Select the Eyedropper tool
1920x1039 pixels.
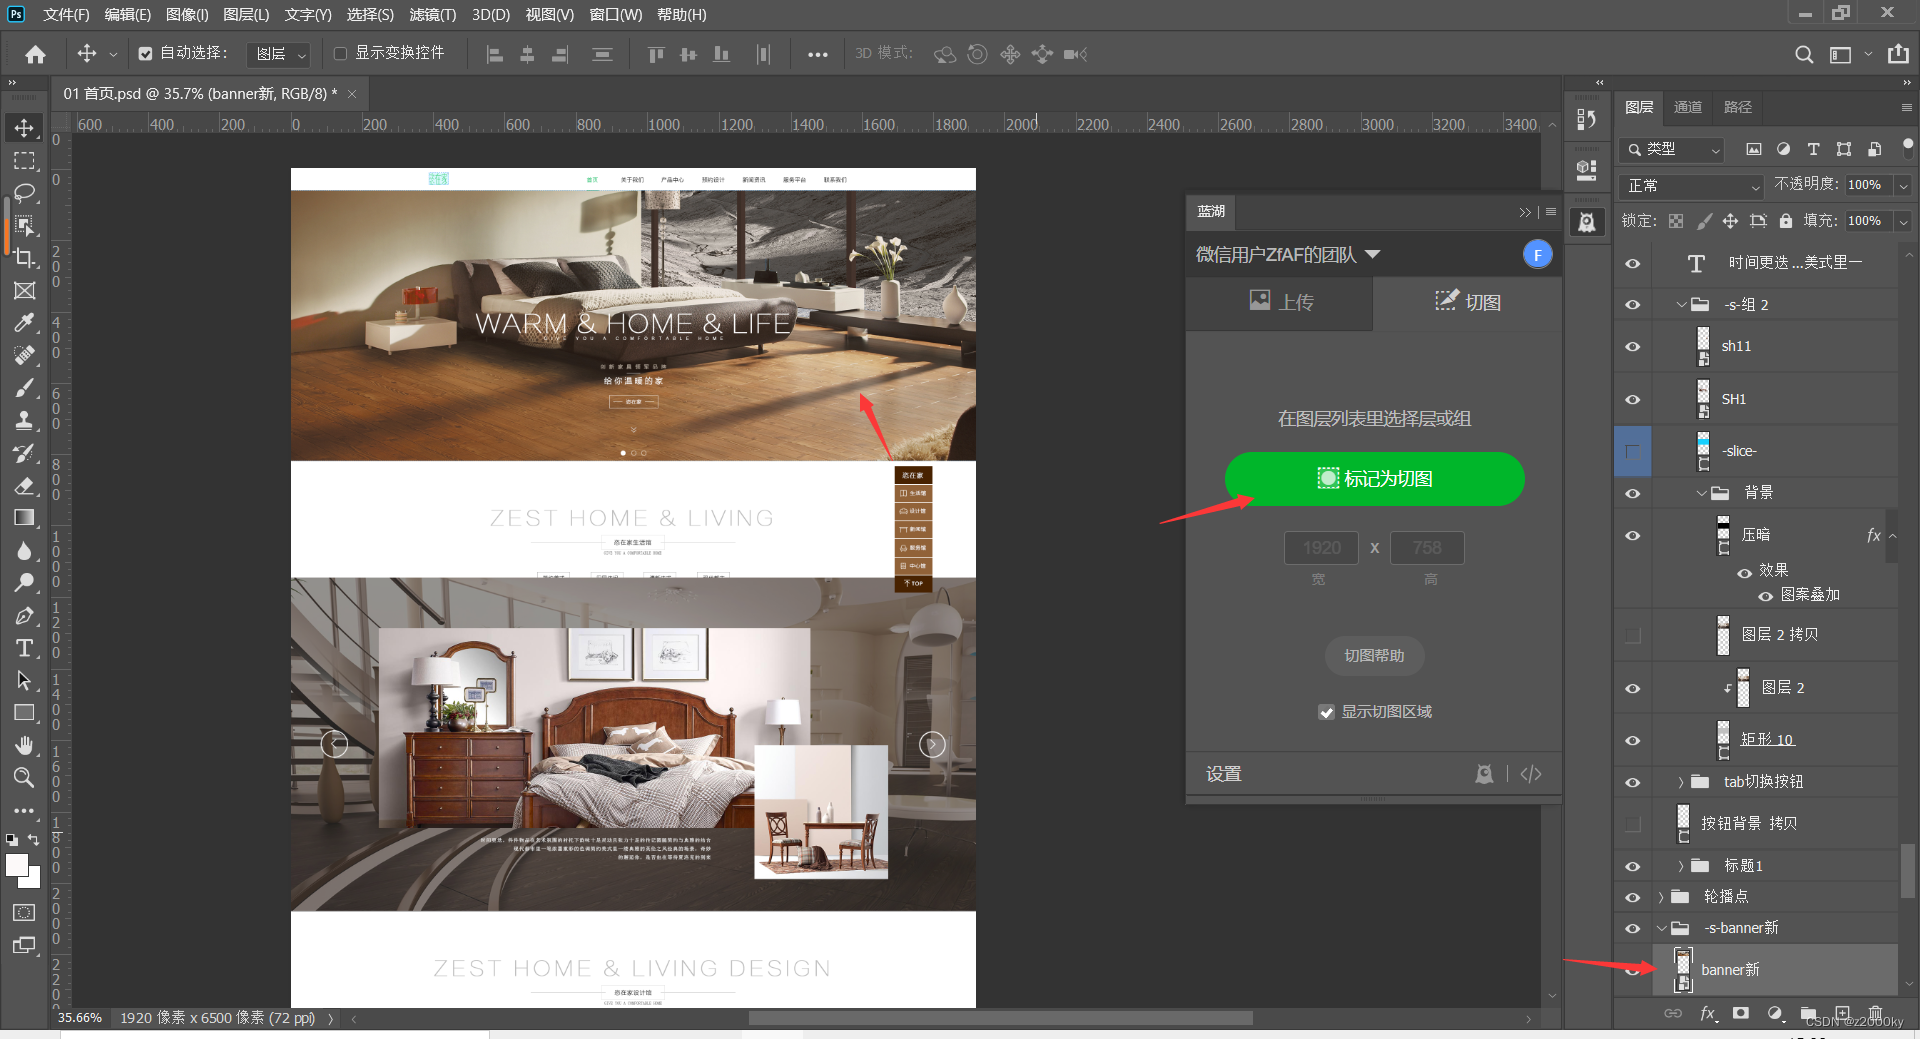[x=24, y=322]
